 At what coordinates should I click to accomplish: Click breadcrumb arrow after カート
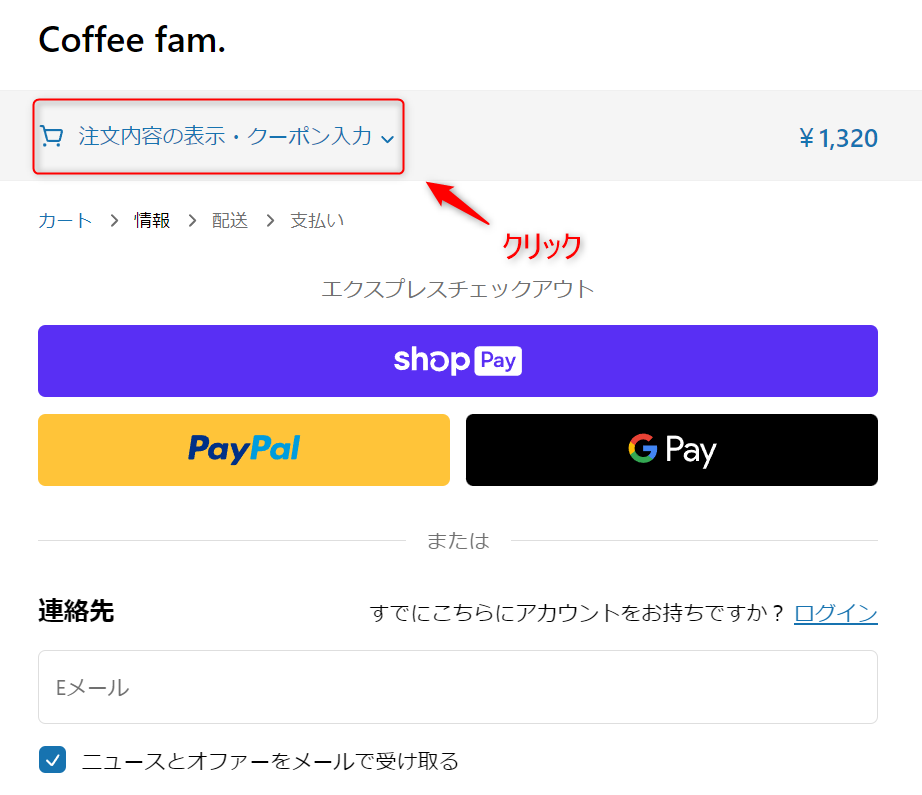point(114,221)
